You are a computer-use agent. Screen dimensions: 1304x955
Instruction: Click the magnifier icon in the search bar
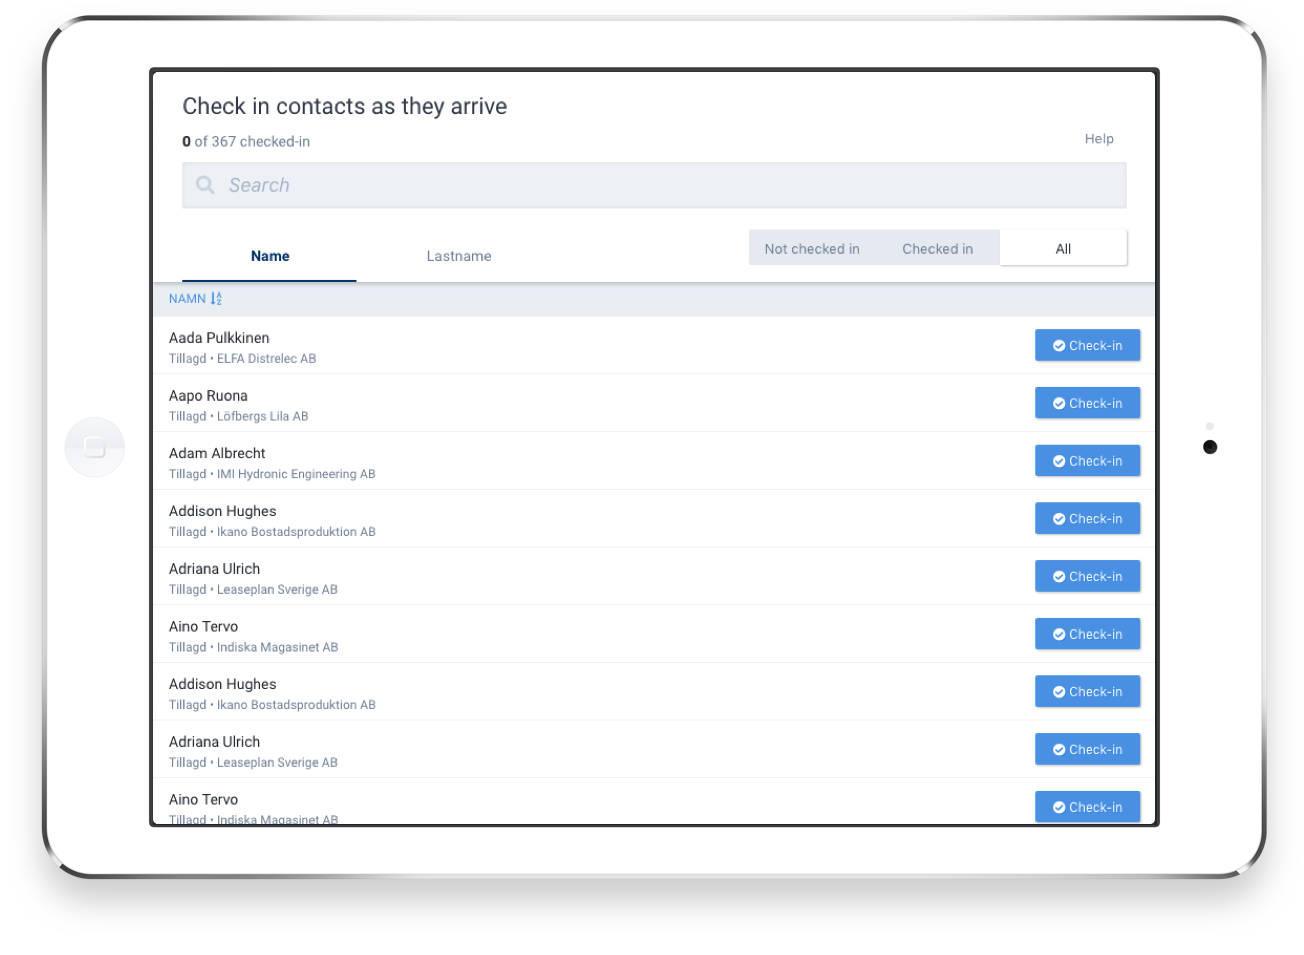(205, 185)
